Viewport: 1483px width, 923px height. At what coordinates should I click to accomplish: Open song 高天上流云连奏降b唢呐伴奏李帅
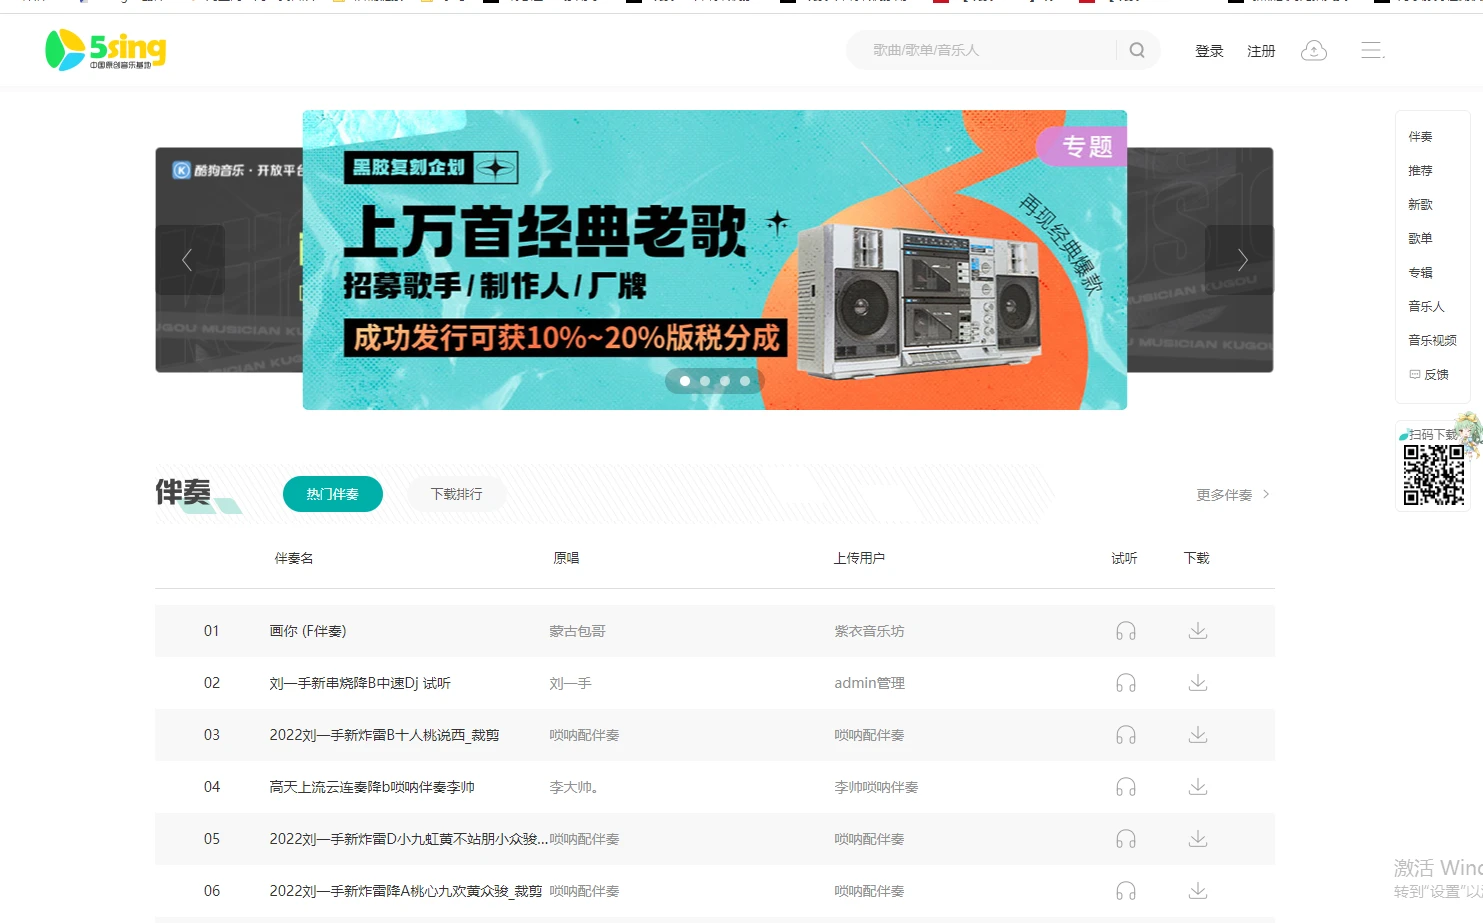[x=372, y=787]
